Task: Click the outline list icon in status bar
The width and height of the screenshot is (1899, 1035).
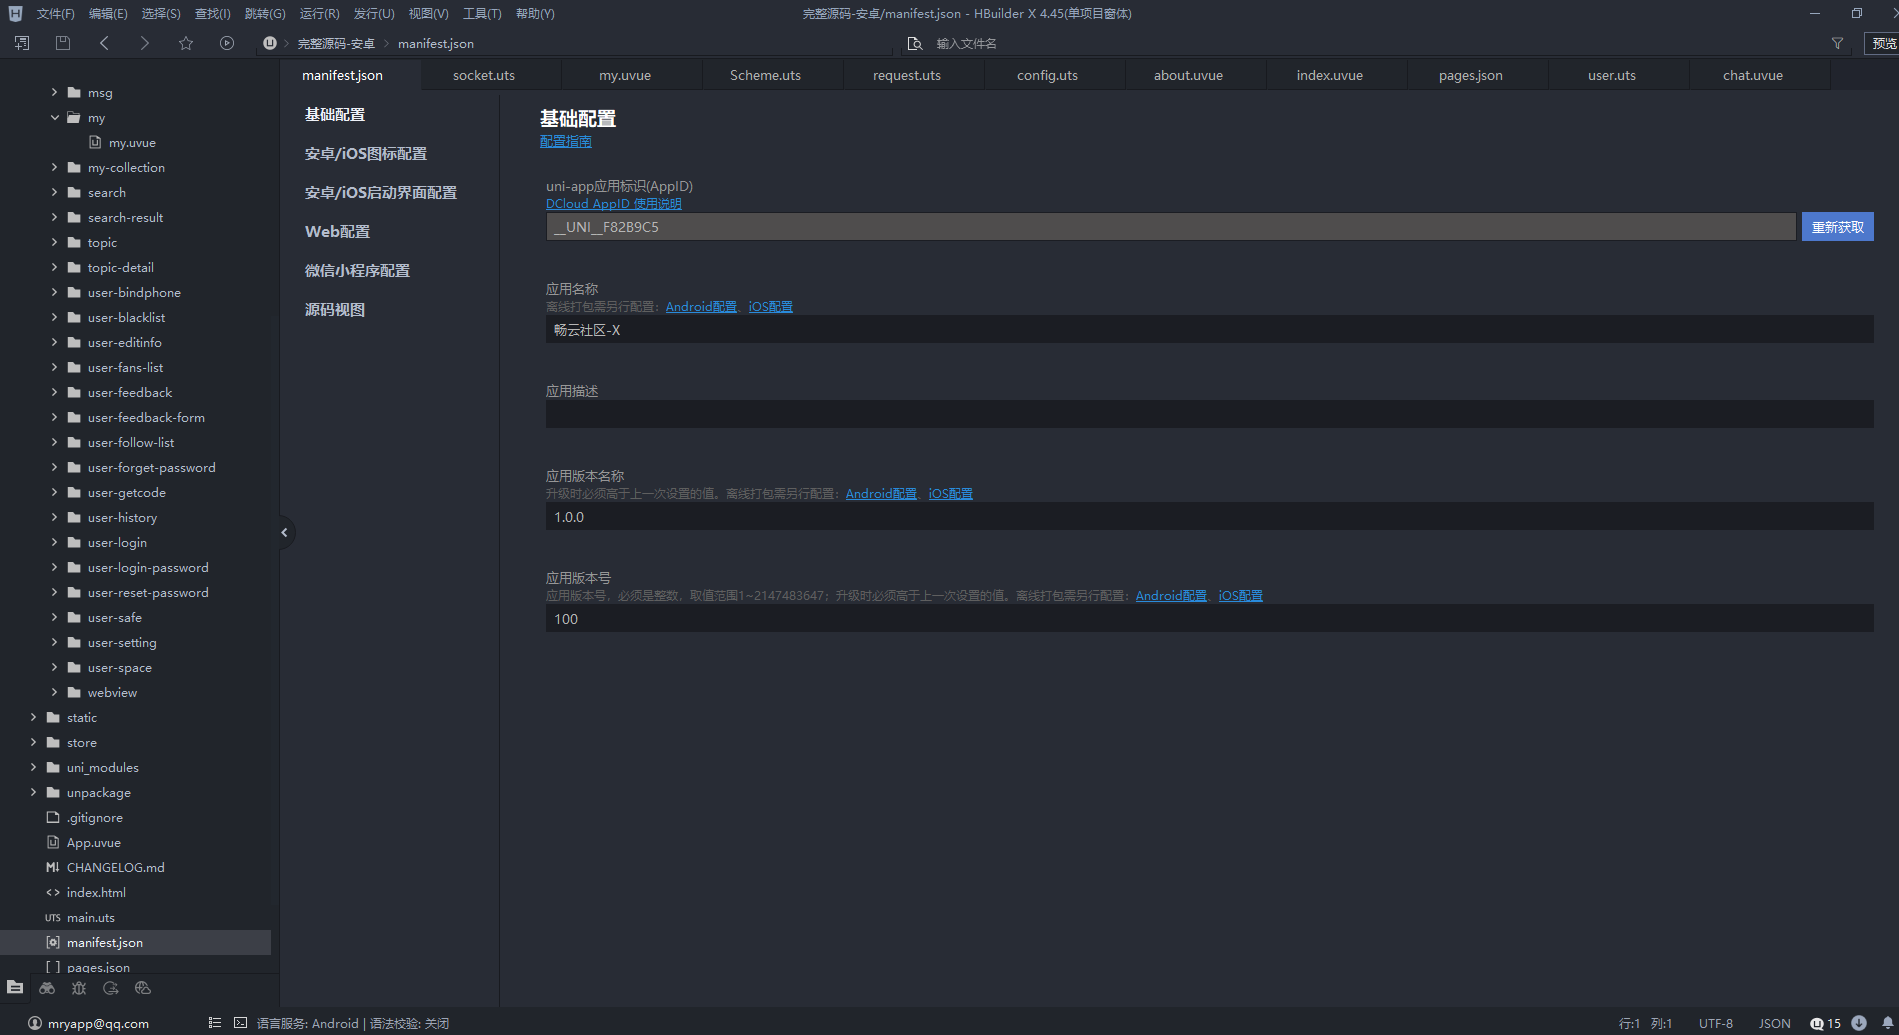Action: [215, 1023]
